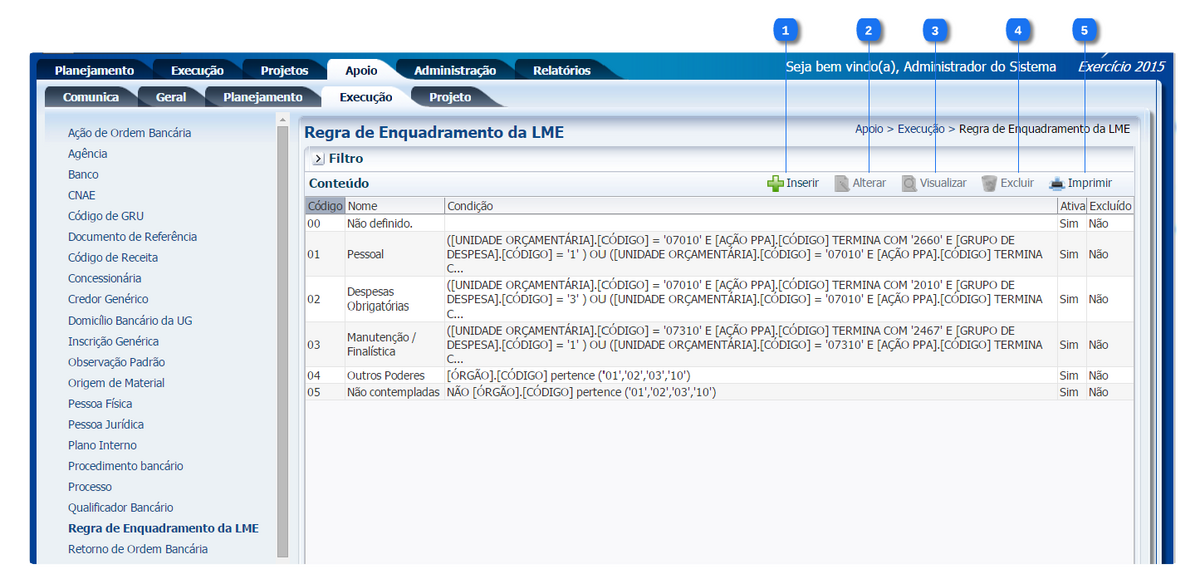Open the Qualificador Bancário sidebar link
The image size is (1200, 569).
click(120, 508)
